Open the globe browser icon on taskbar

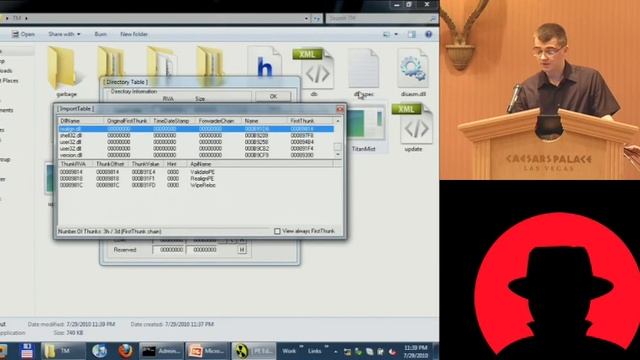pyautogui.click(x=99, y=351)
